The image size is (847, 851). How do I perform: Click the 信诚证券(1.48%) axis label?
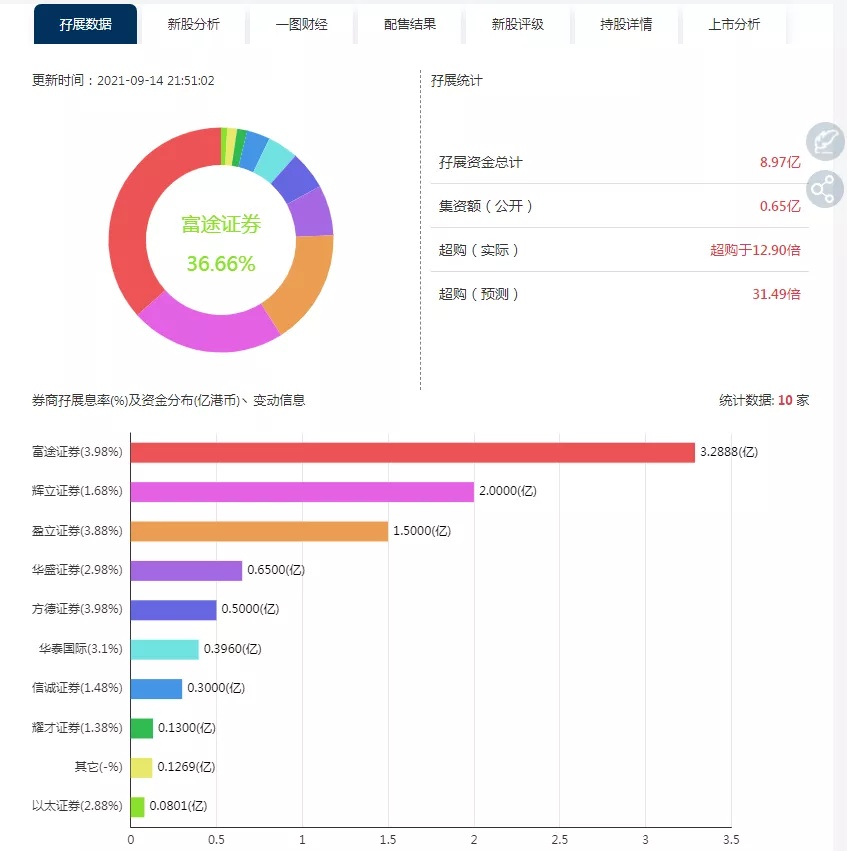point(77,688)
